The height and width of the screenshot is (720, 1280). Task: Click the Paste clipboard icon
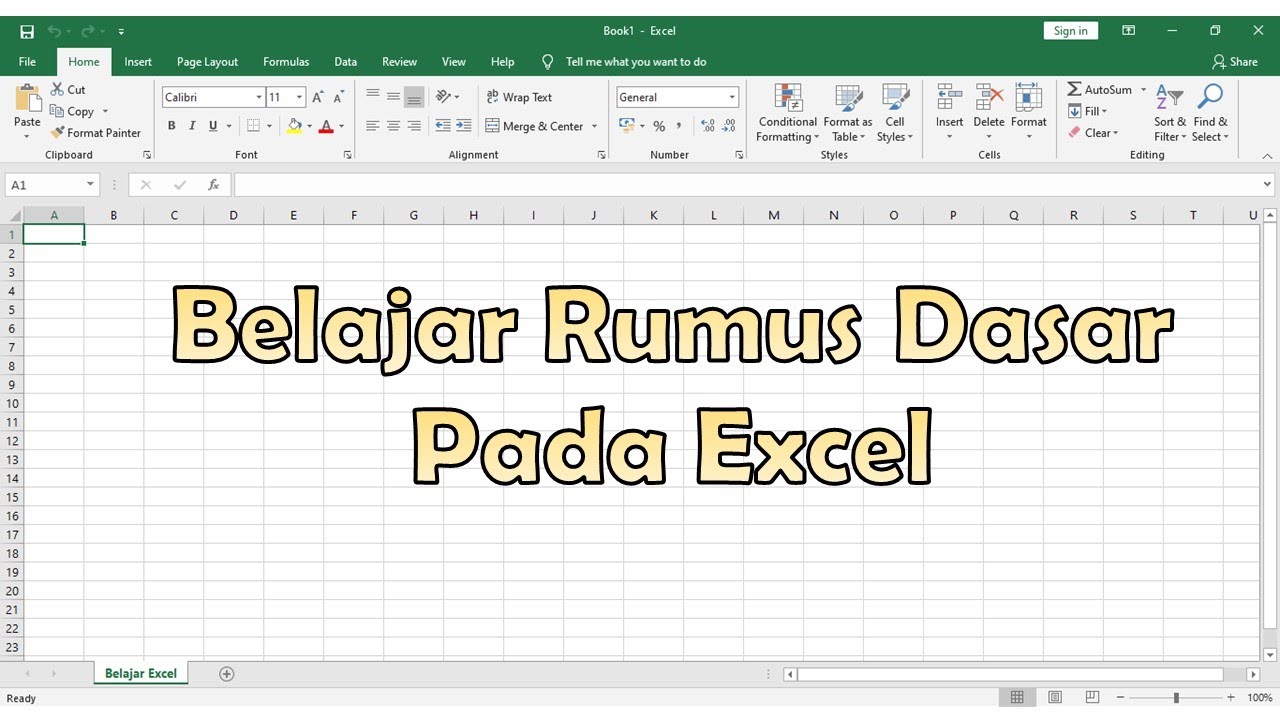pyautogui.click(x=27, y=100)
